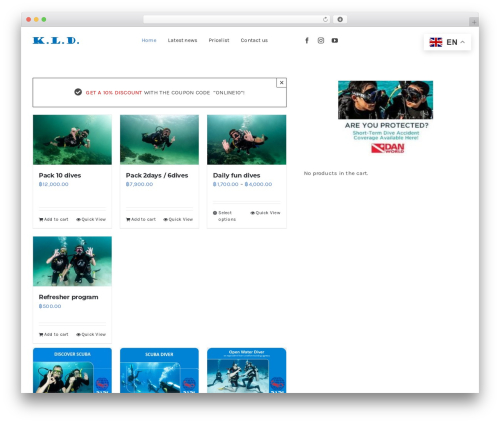Click the UK flag icon
The width and height of the screenshot is (500, 423).
point(436,42)
